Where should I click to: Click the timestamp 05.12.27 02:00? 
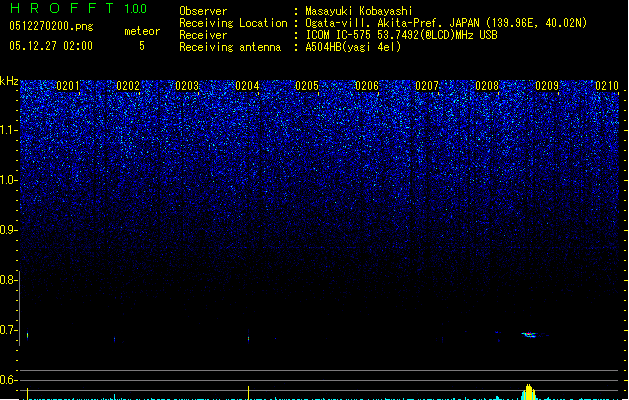click(51, 46)
